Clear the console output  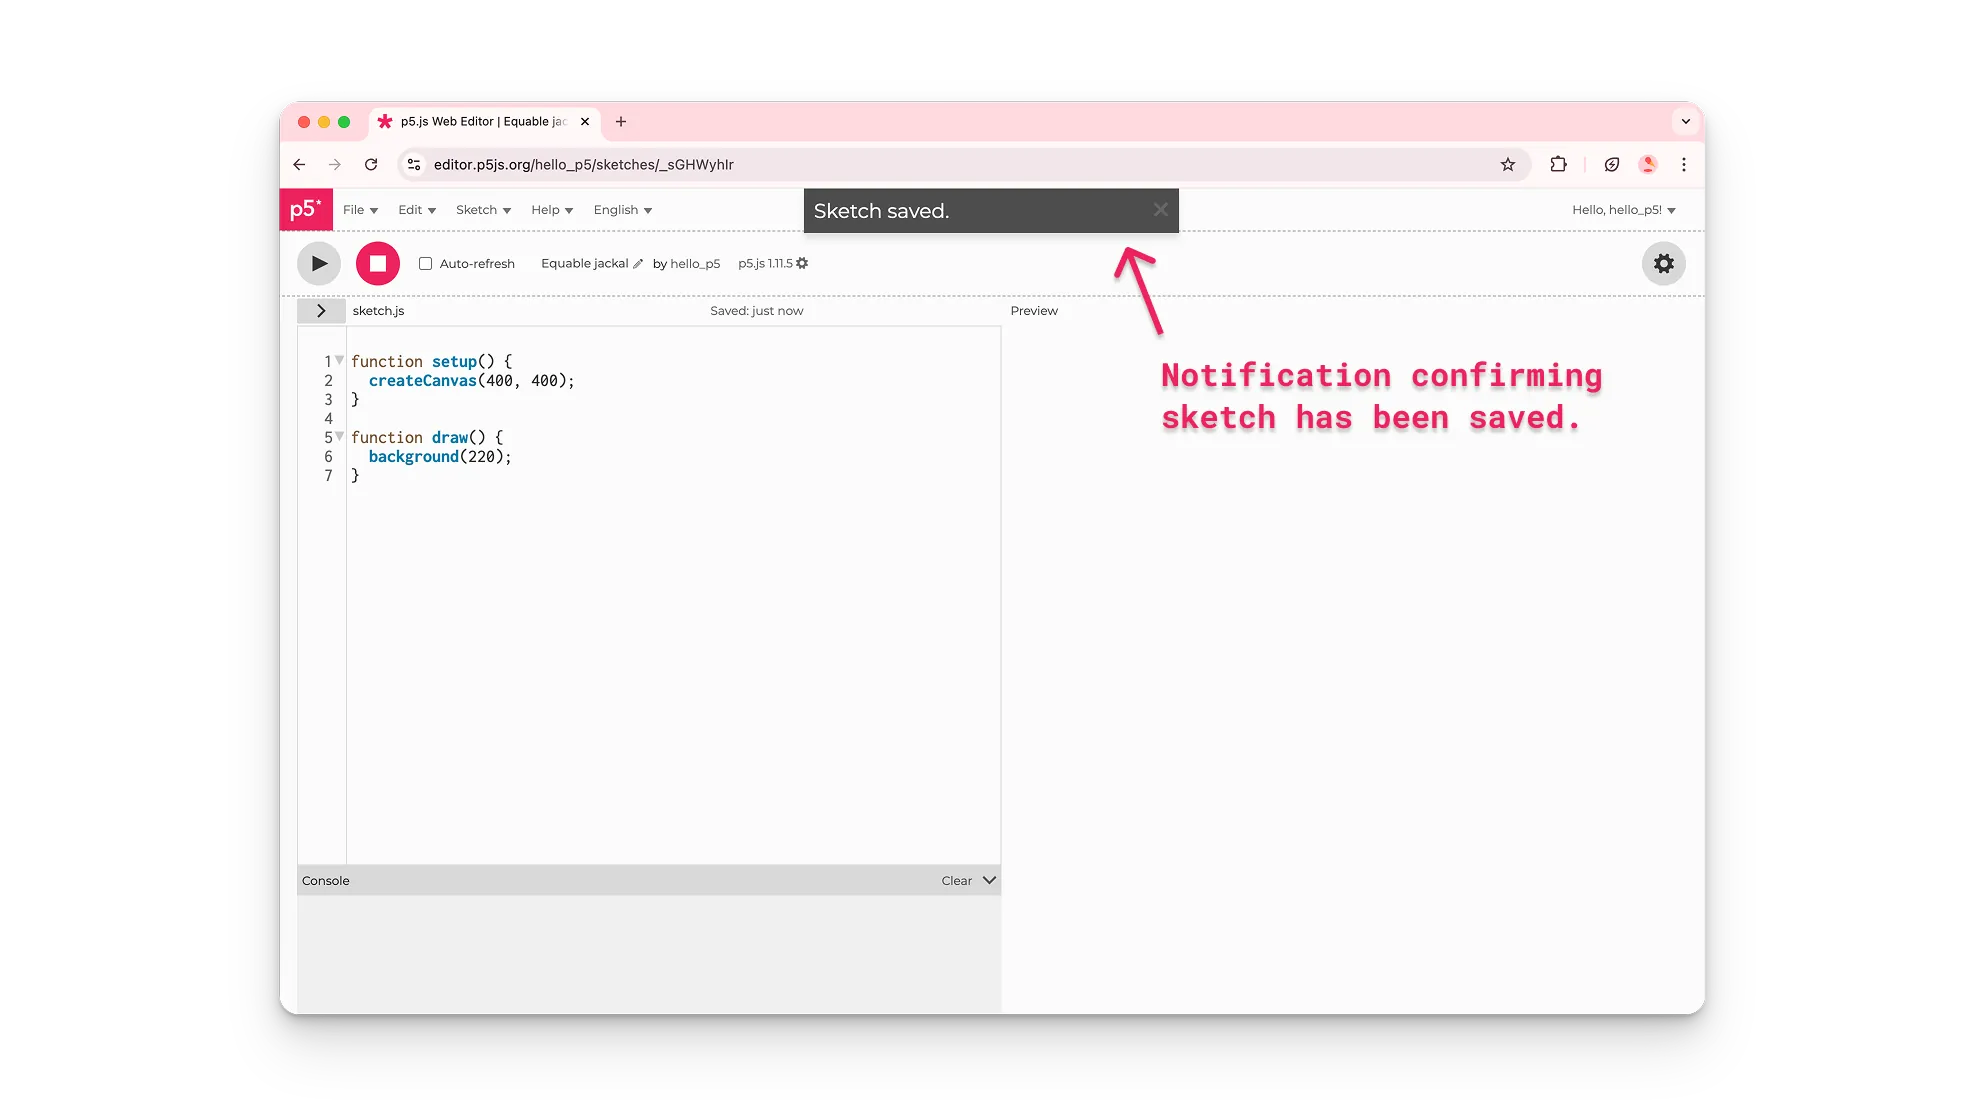pyautogui.click(x=955, y=881)
